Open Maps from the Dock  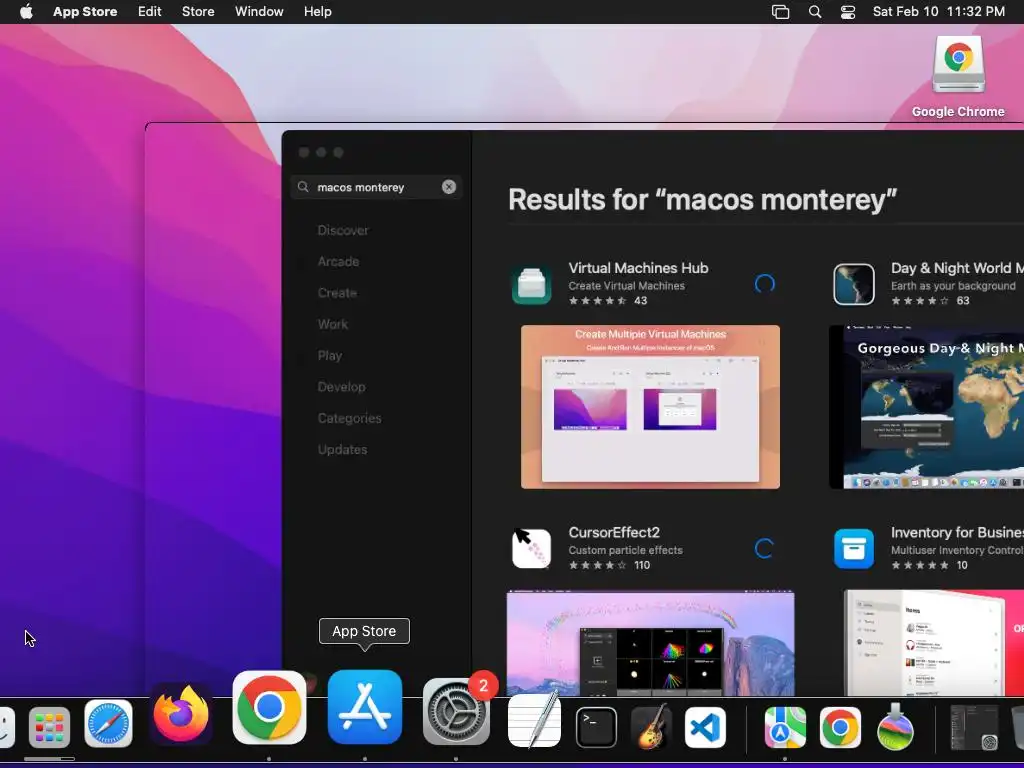785,727
